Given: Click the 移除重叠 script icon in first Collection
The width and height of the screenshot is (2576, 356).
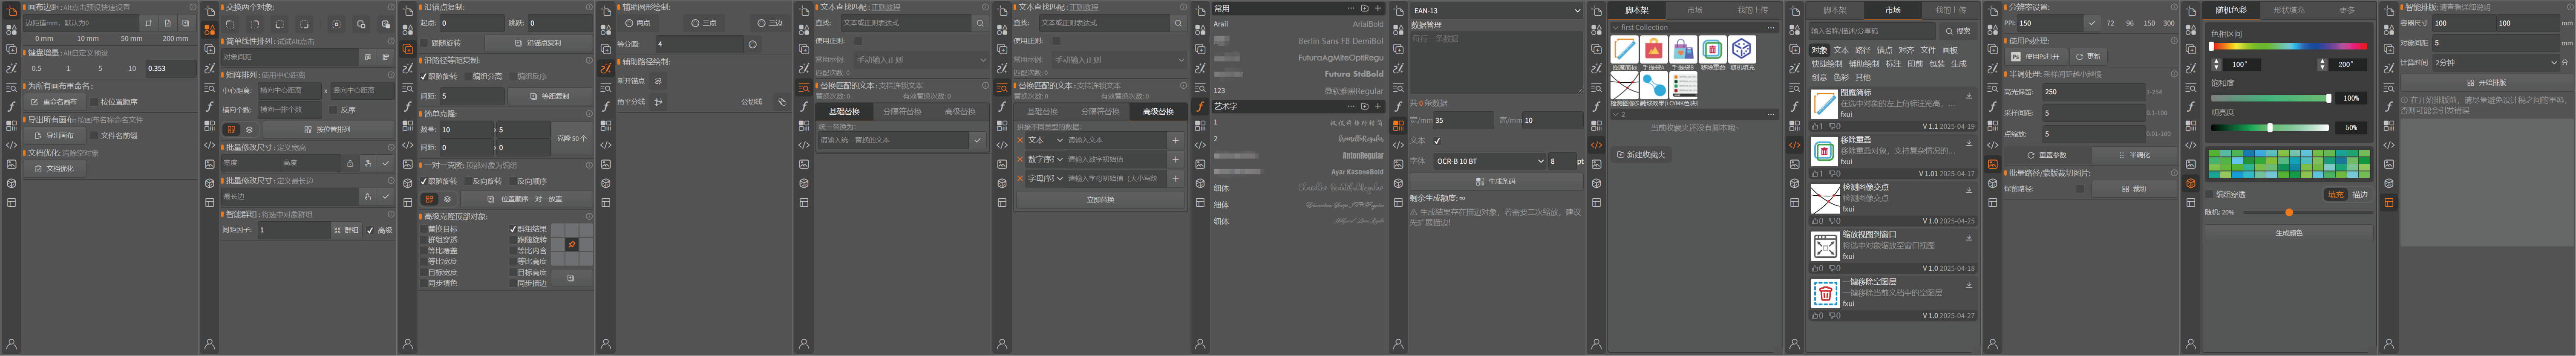Looking at the screenshot, I should 1712,50.
